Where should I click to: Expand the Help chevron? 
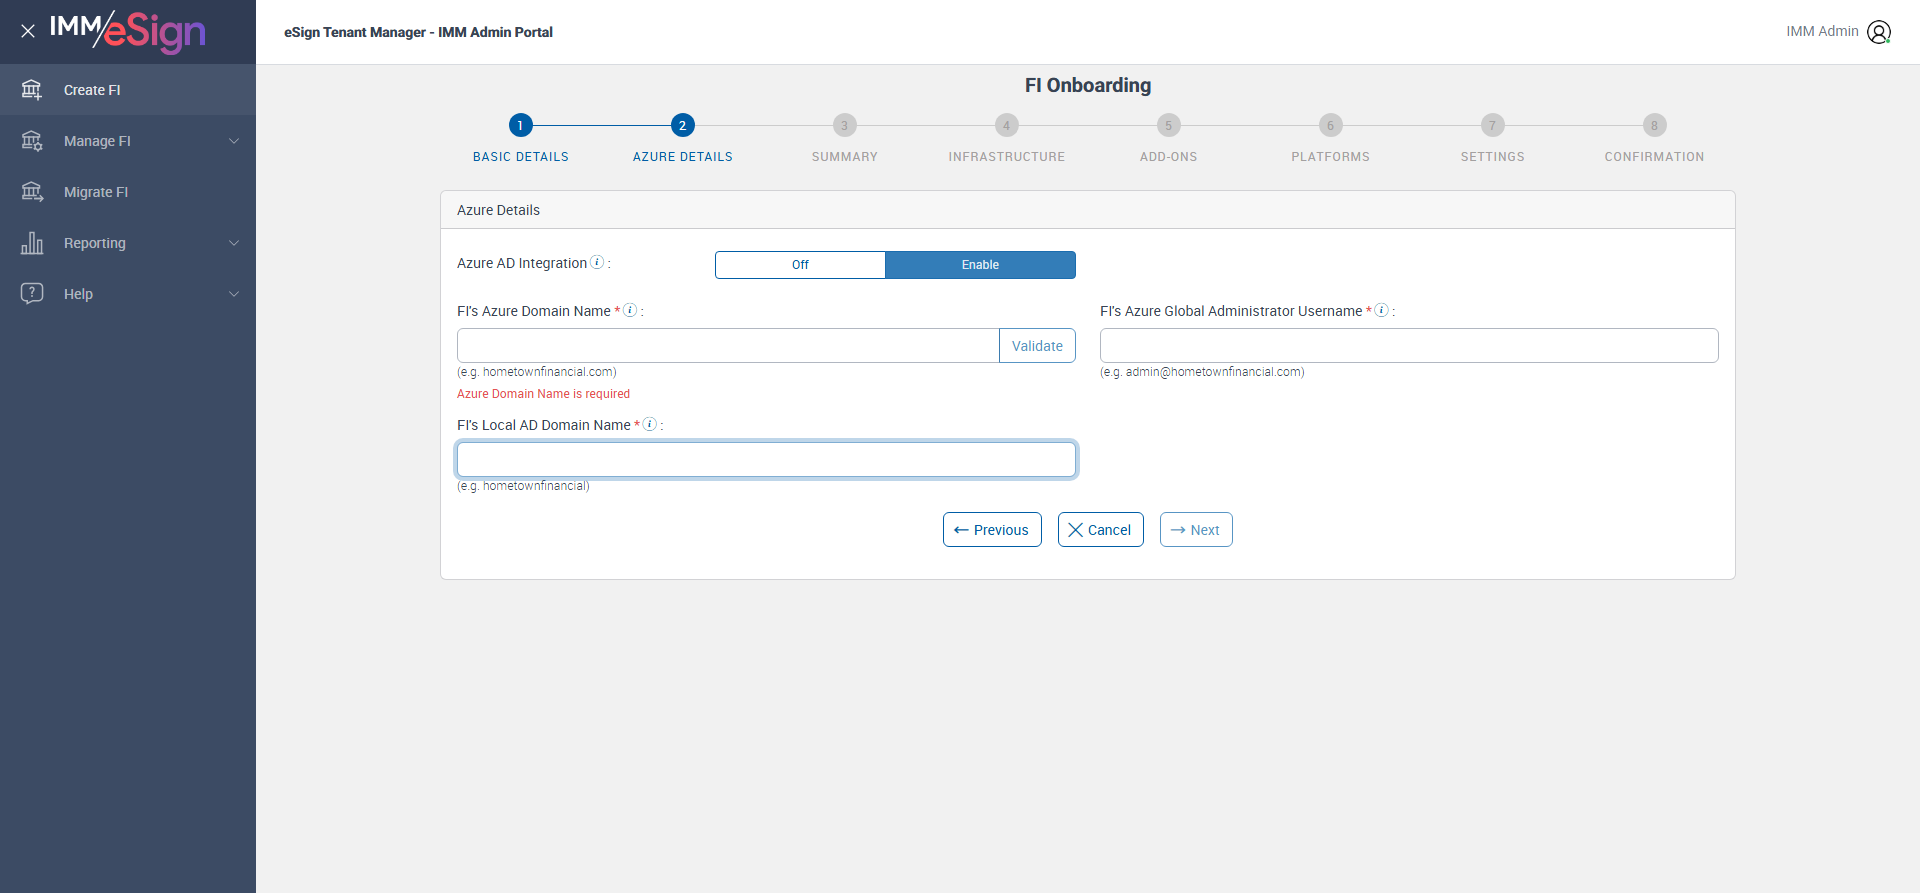(234, 294)
